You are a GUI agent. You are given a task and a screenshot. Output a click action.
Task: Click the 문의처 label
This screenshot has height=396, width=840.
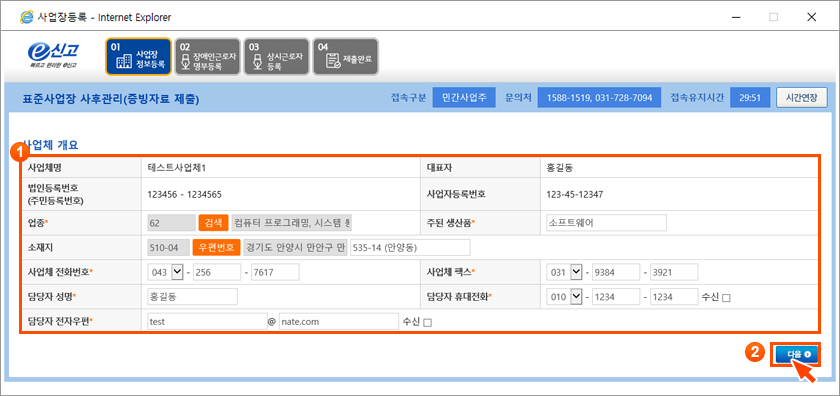point(517,98)
